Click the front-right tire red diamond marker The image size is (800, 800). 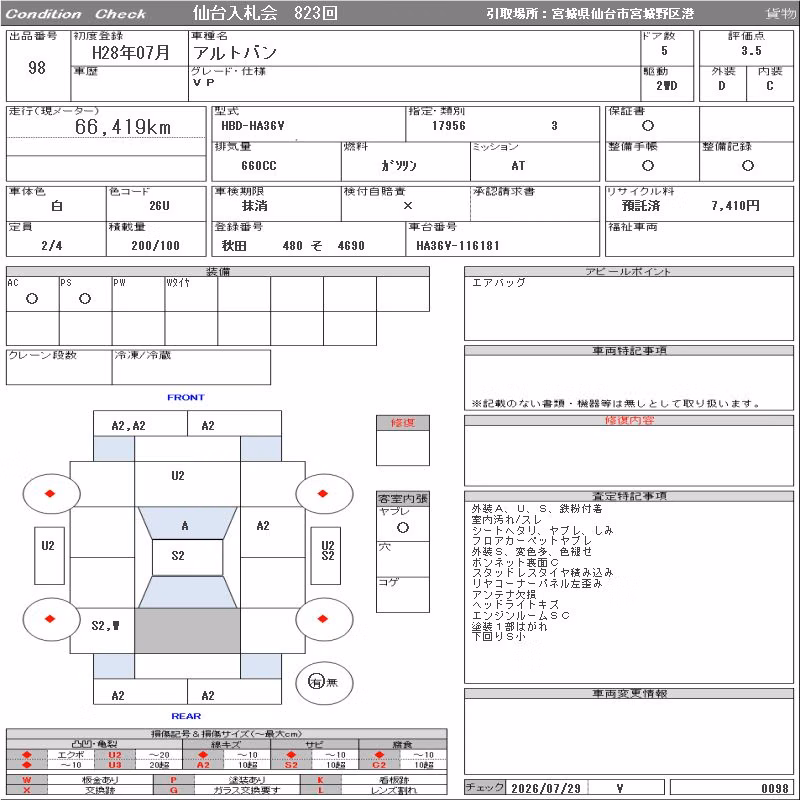[322, 493]
